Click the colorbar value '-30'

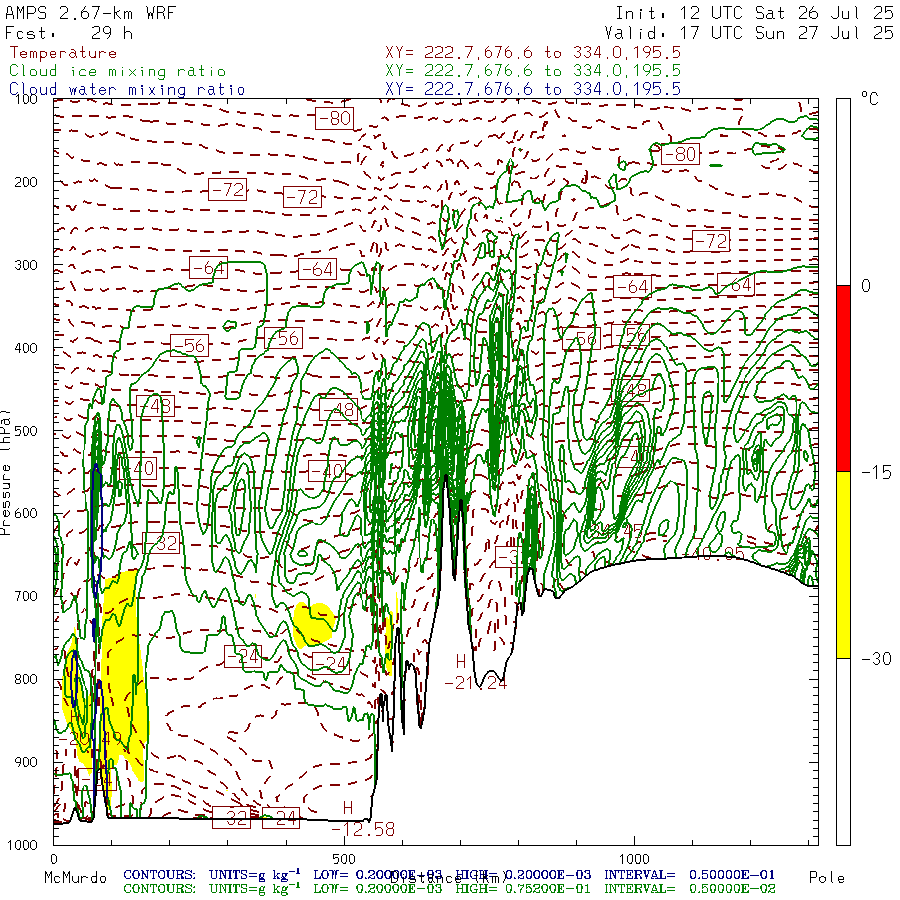(x=876, y=658)
